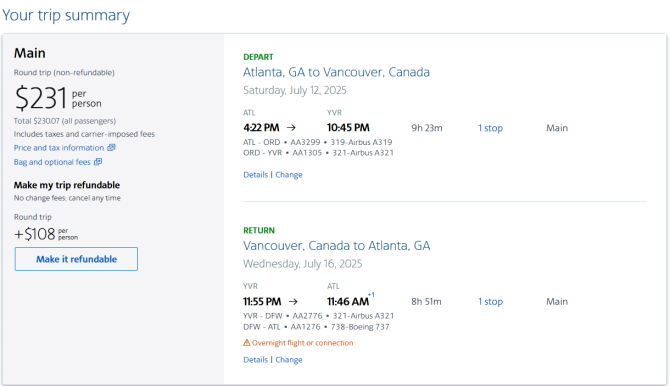
Task: Show the 1 stop info for the departing flight
Action: coord(491,128)
